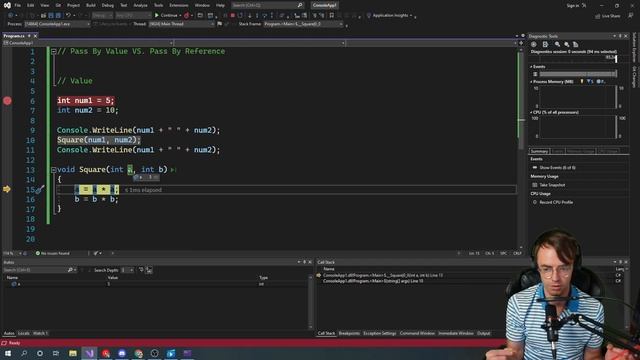Collapse the comment region on line 1

53,51
